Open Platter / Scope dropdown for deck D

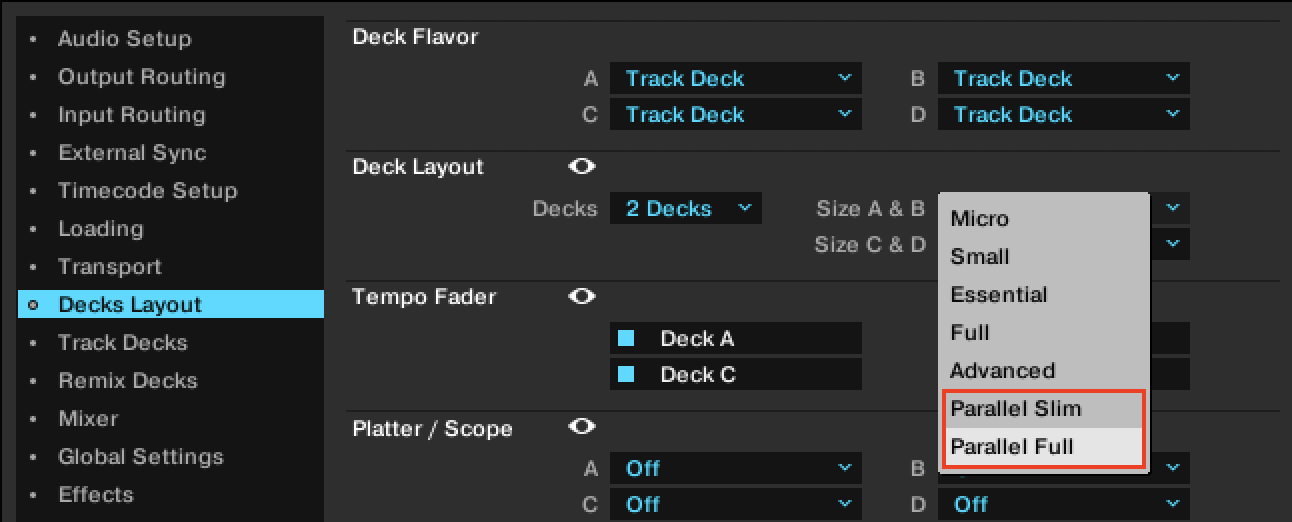click(1064, 504)
